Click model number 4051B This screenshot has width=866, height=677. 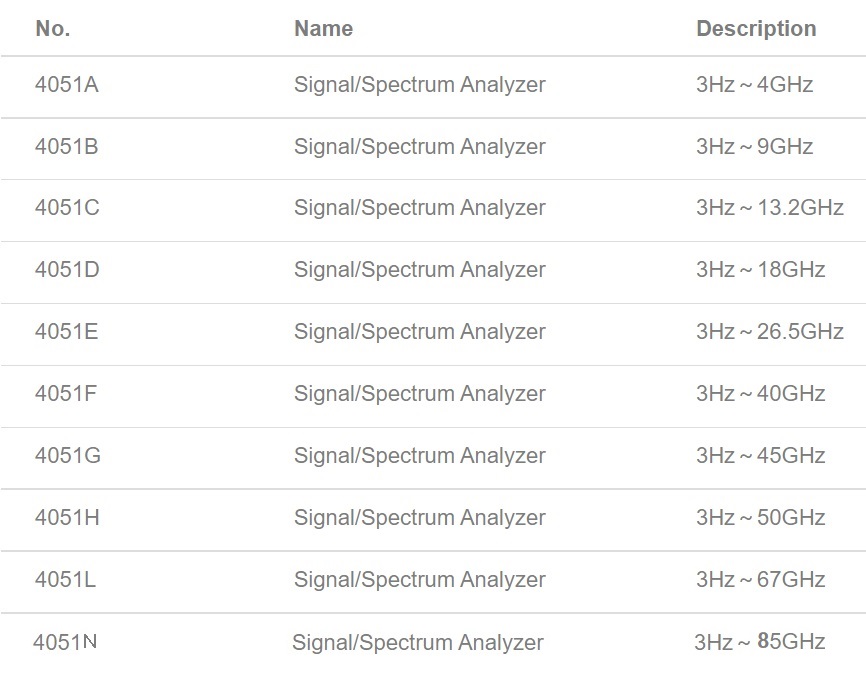67,146
